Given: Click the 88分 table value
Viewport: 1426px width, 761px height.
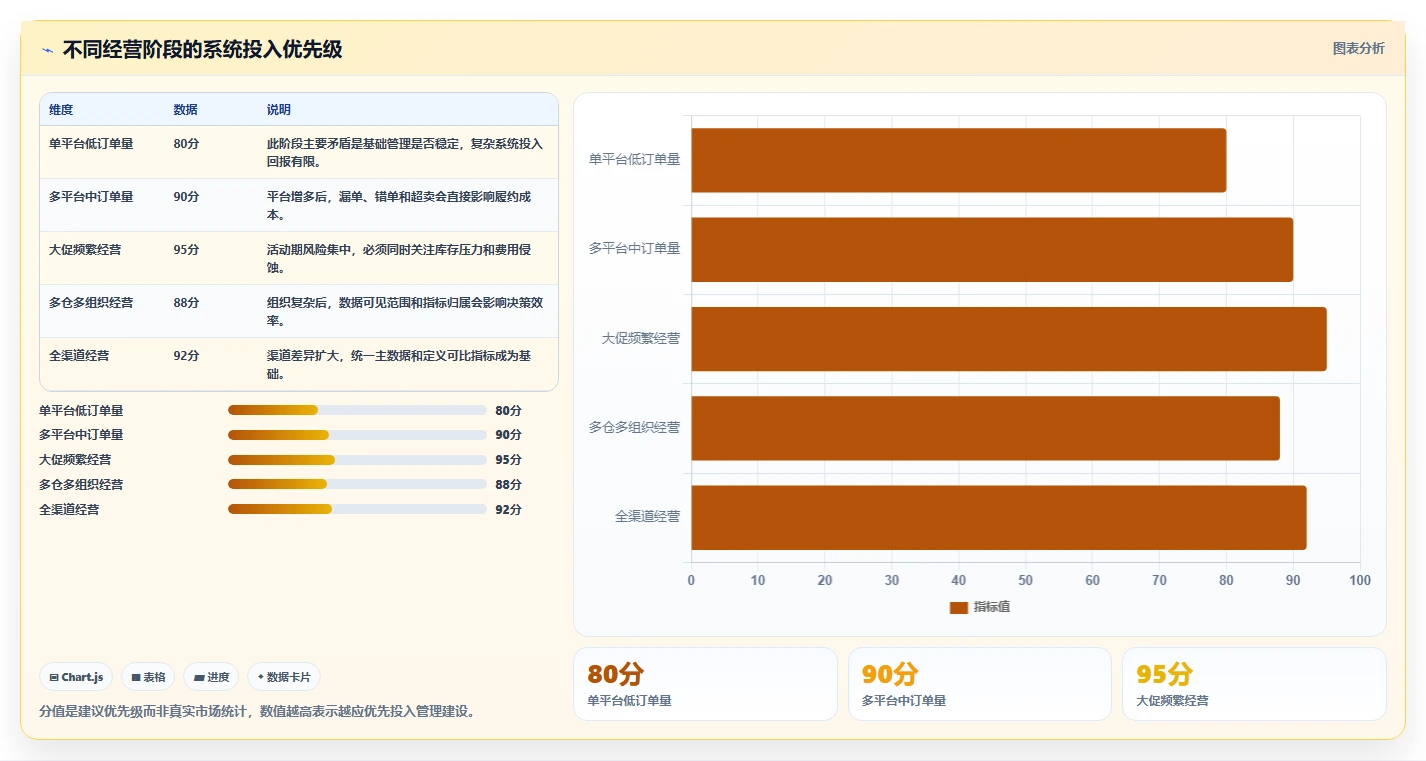Looking at the screenshot, I should coord(186,303).
